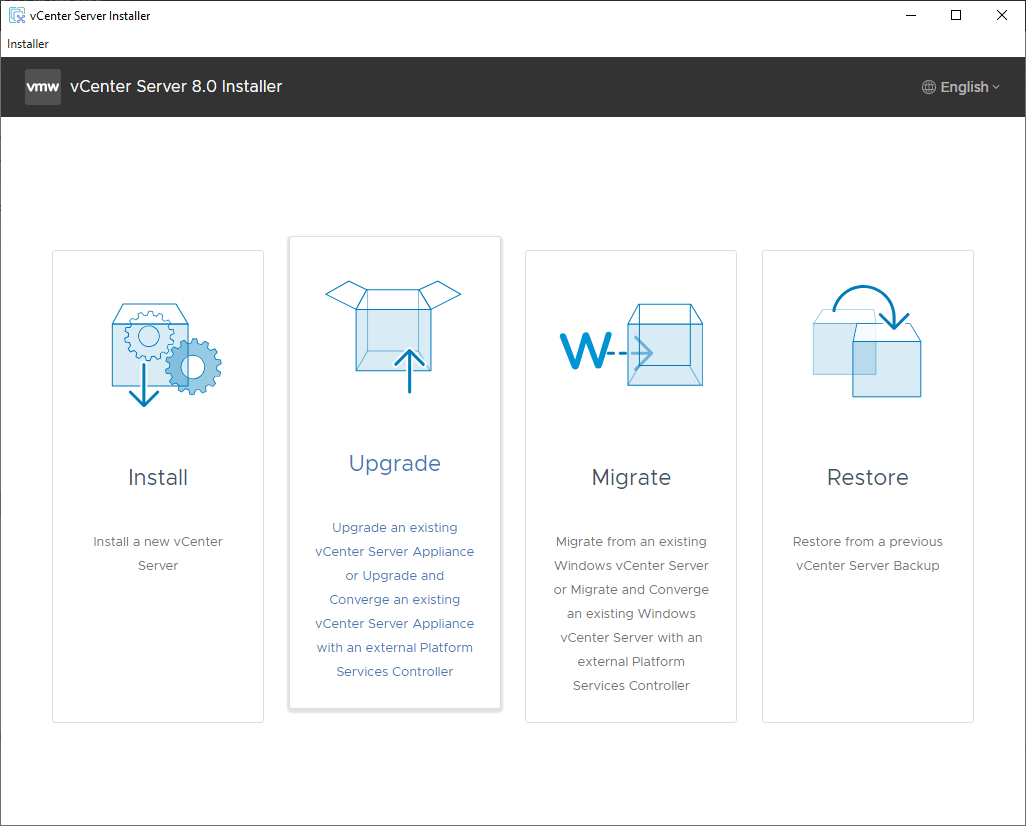
Task: Maximize the vCenter Server Installer window
Action: click(956, 15)
